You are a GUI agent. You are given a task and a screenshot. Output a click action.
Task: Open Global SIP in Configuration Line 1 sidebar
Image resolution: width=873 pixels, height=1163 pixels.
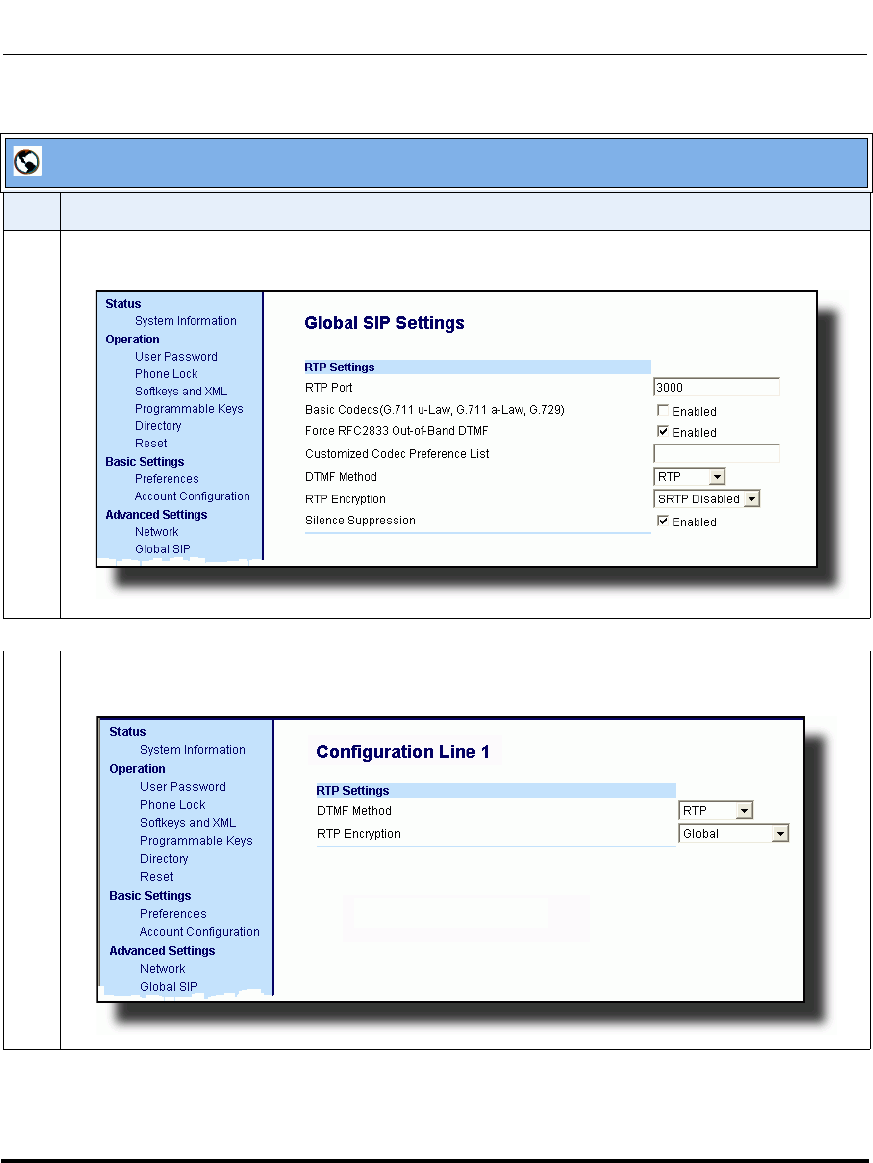168,986
